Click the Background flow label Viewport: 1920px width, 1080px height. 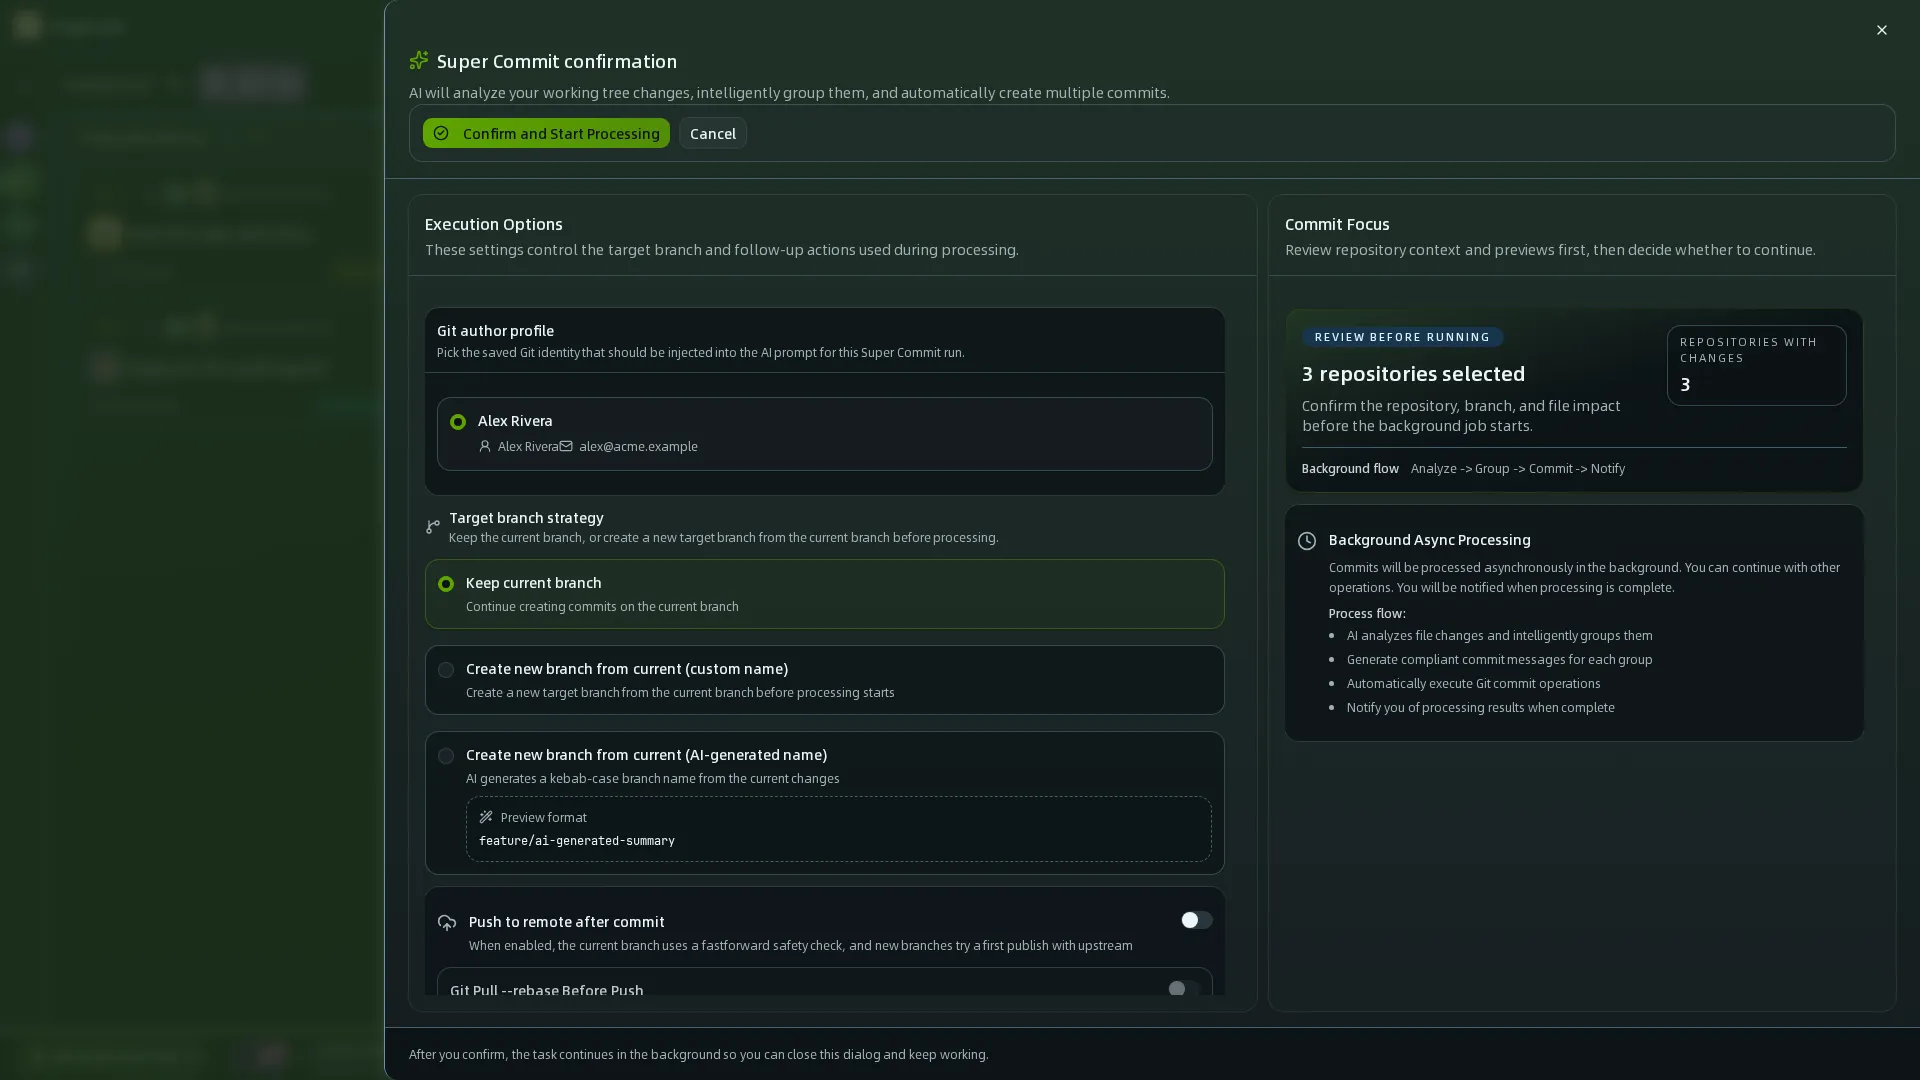(1350, 468)
